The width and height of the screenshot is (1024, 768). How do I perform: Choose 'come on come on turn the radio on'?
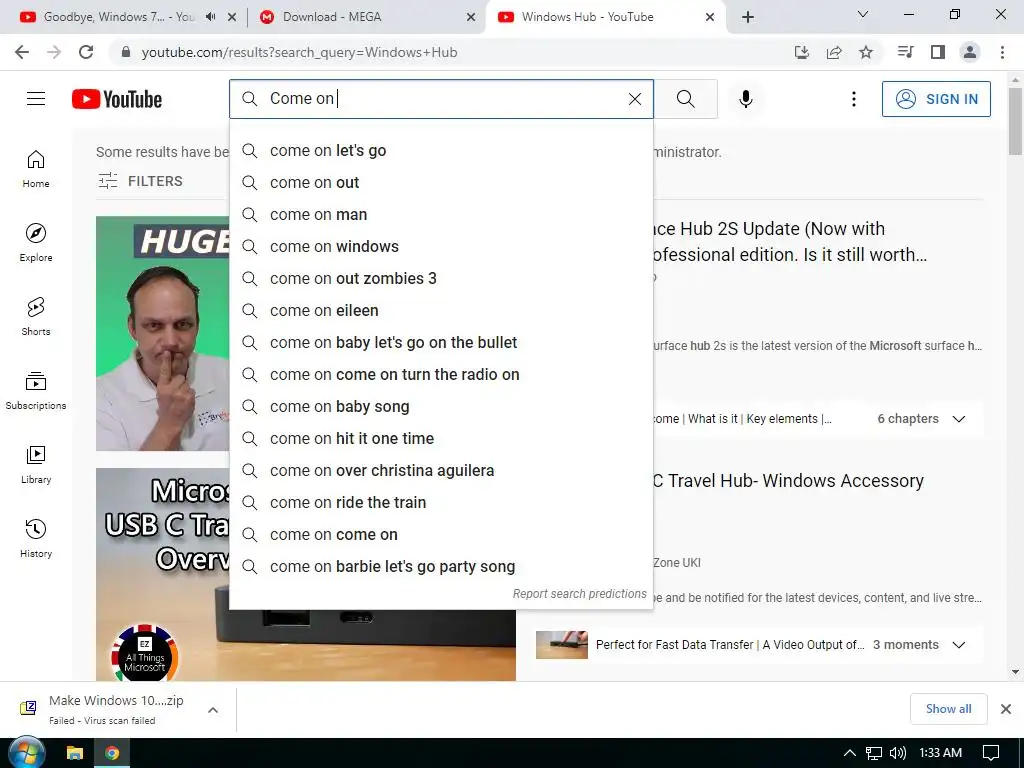pos(441,375)
